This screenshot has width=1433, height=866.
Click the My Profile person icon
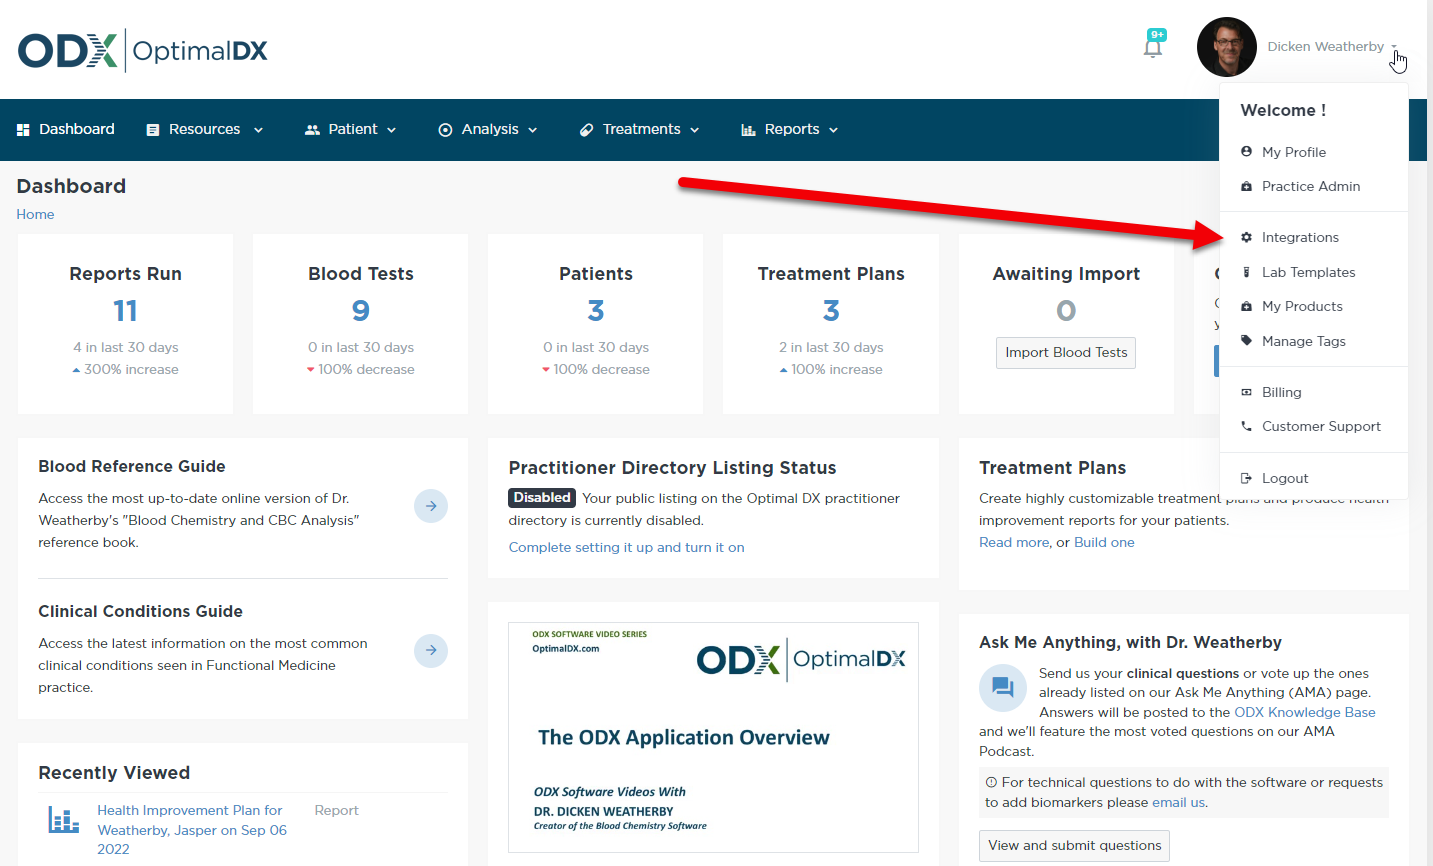pos(1246,152)
